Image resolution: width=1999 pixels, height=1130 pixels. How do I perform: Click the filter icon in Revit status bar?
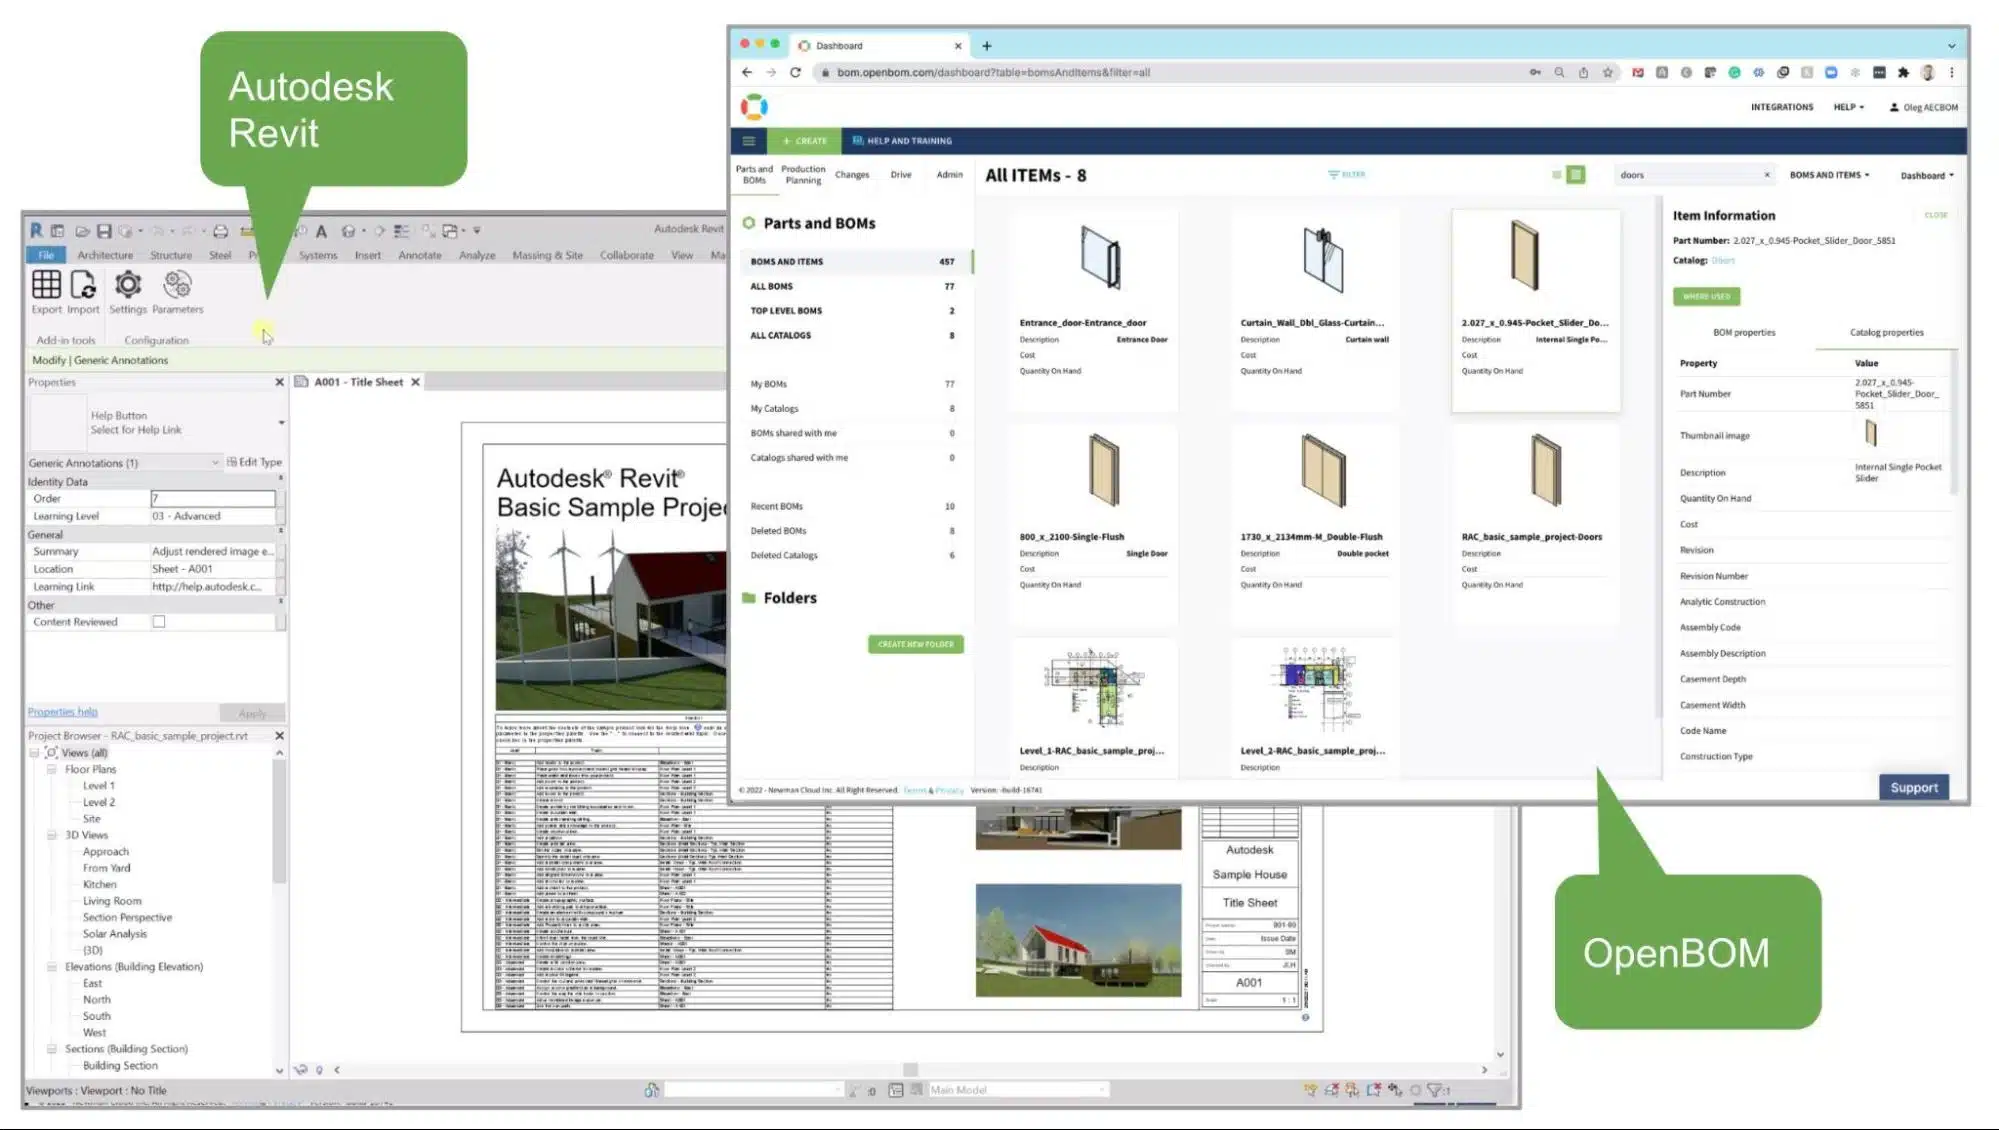[x=1435, y=1090]
